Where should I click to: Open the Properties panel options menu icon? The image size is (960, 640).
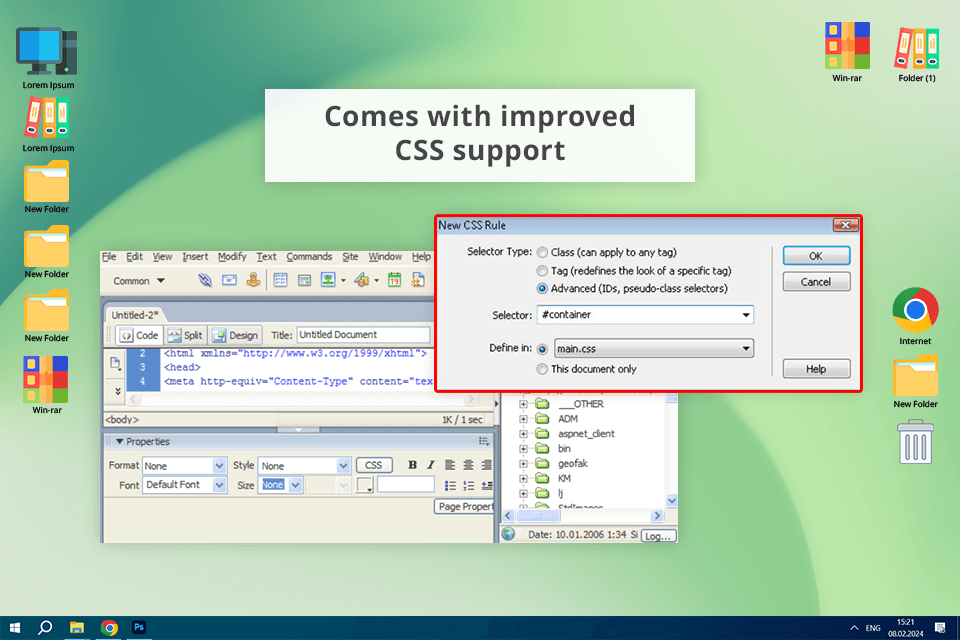(x=484, y=441)
